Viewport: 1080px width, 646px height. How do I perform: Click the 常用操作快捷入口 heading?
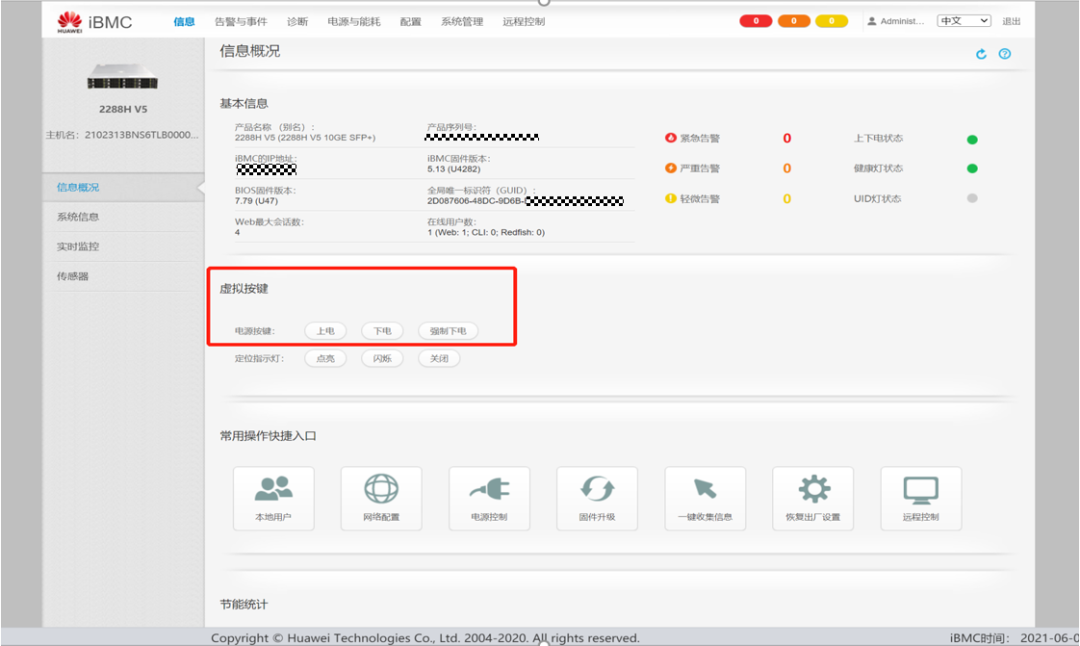(x=268, y=436)
